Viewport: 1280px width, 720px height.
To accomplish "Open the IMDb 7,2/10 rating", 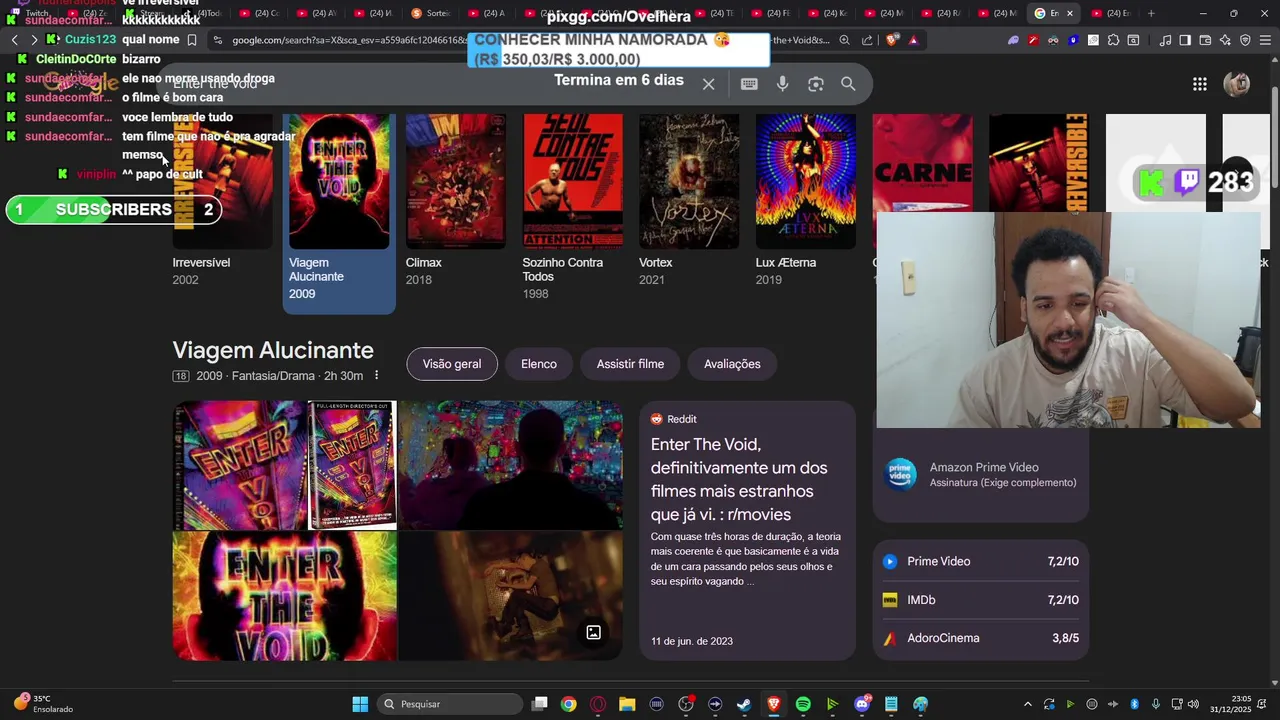I will (981, 600).
